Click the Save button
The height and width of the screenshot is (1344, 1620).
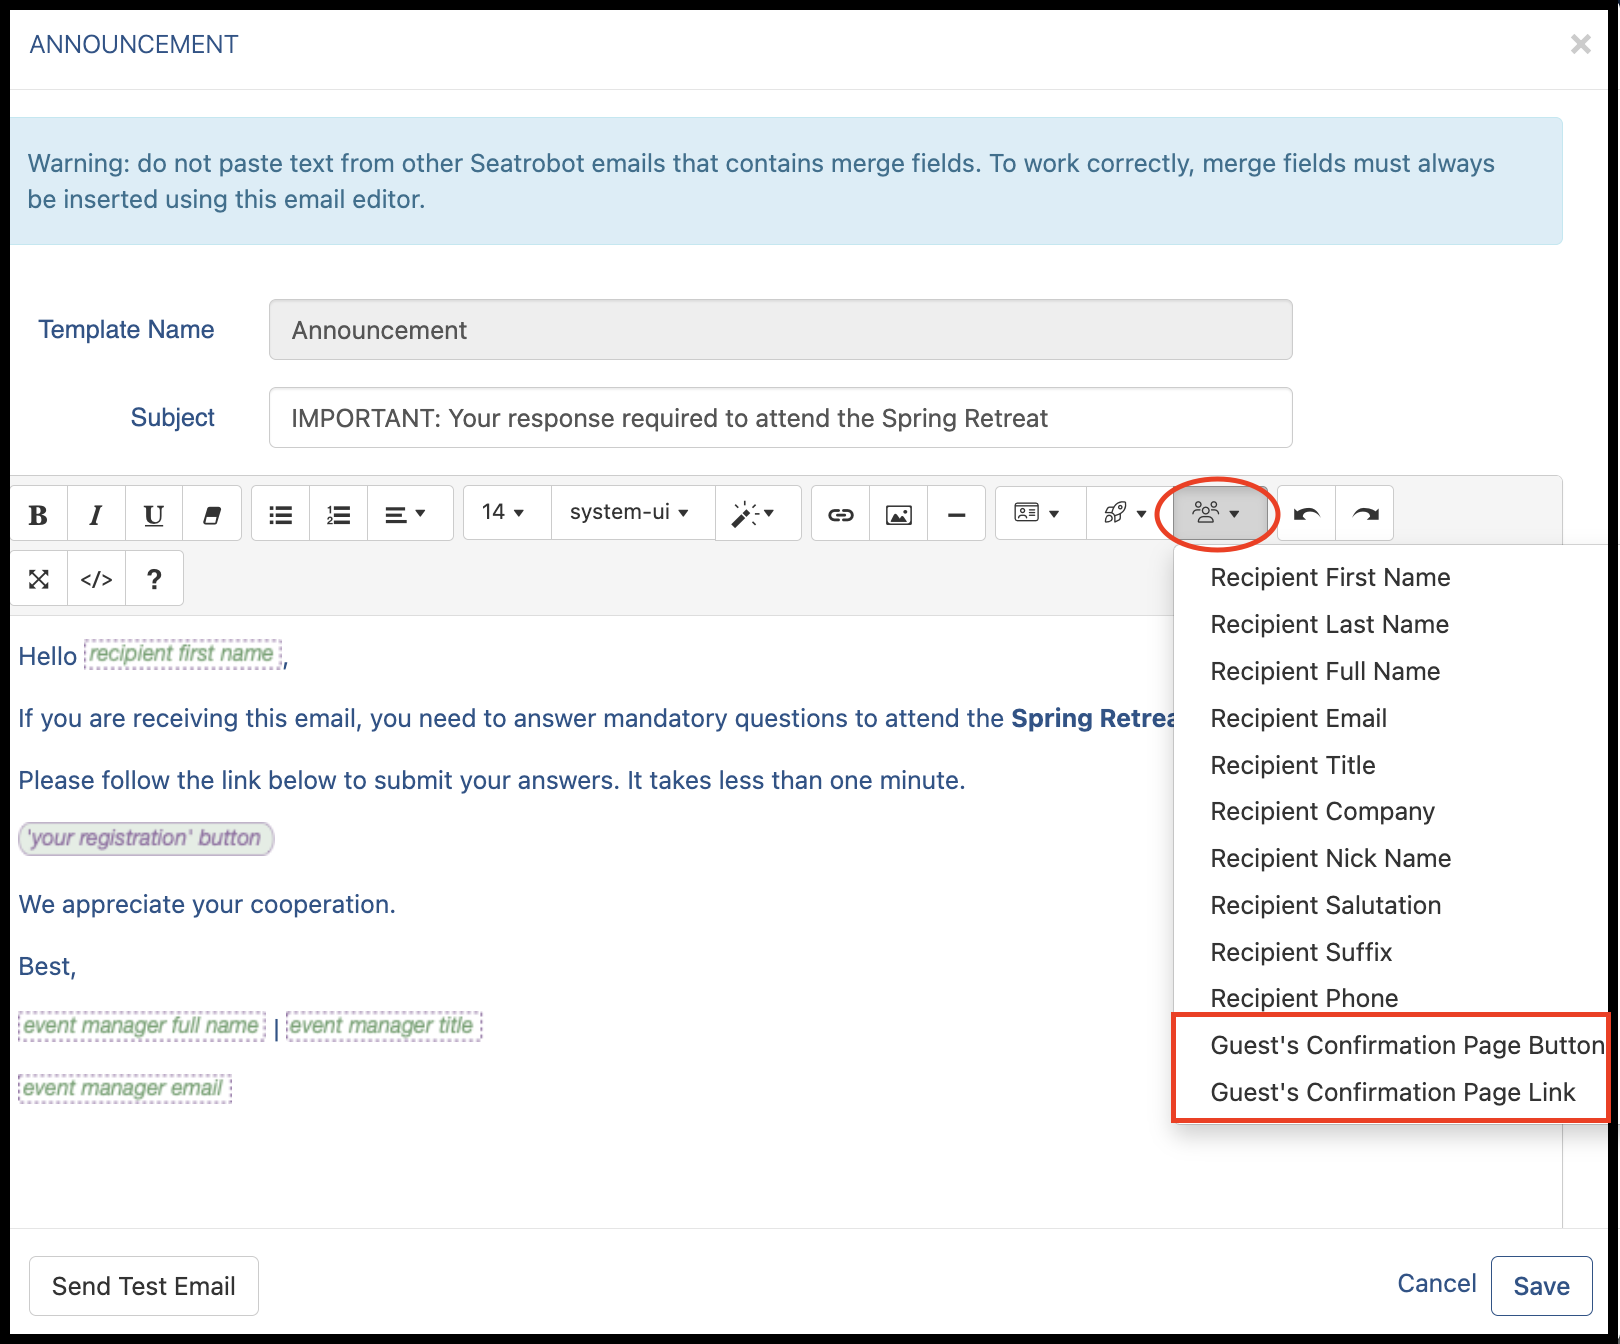1541,1286
